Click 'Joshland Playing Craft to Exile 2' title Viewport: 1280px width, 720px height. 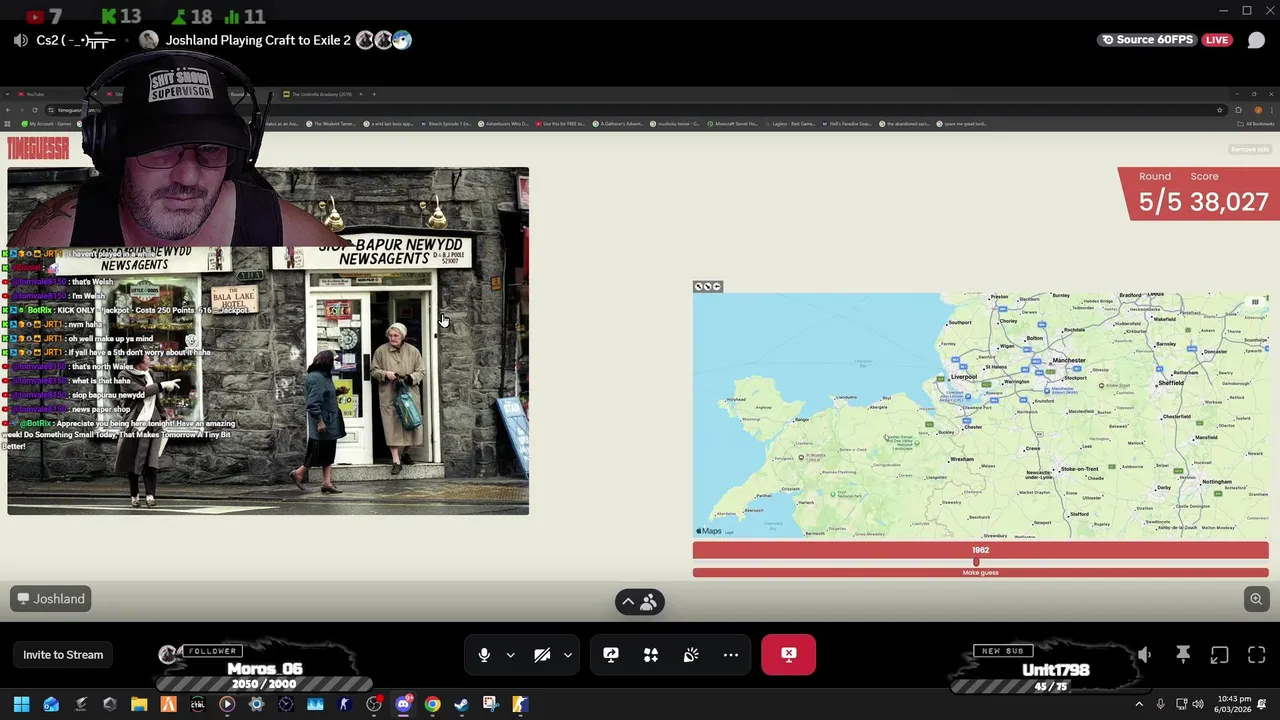pyautogui.click(x=258, y=40)
